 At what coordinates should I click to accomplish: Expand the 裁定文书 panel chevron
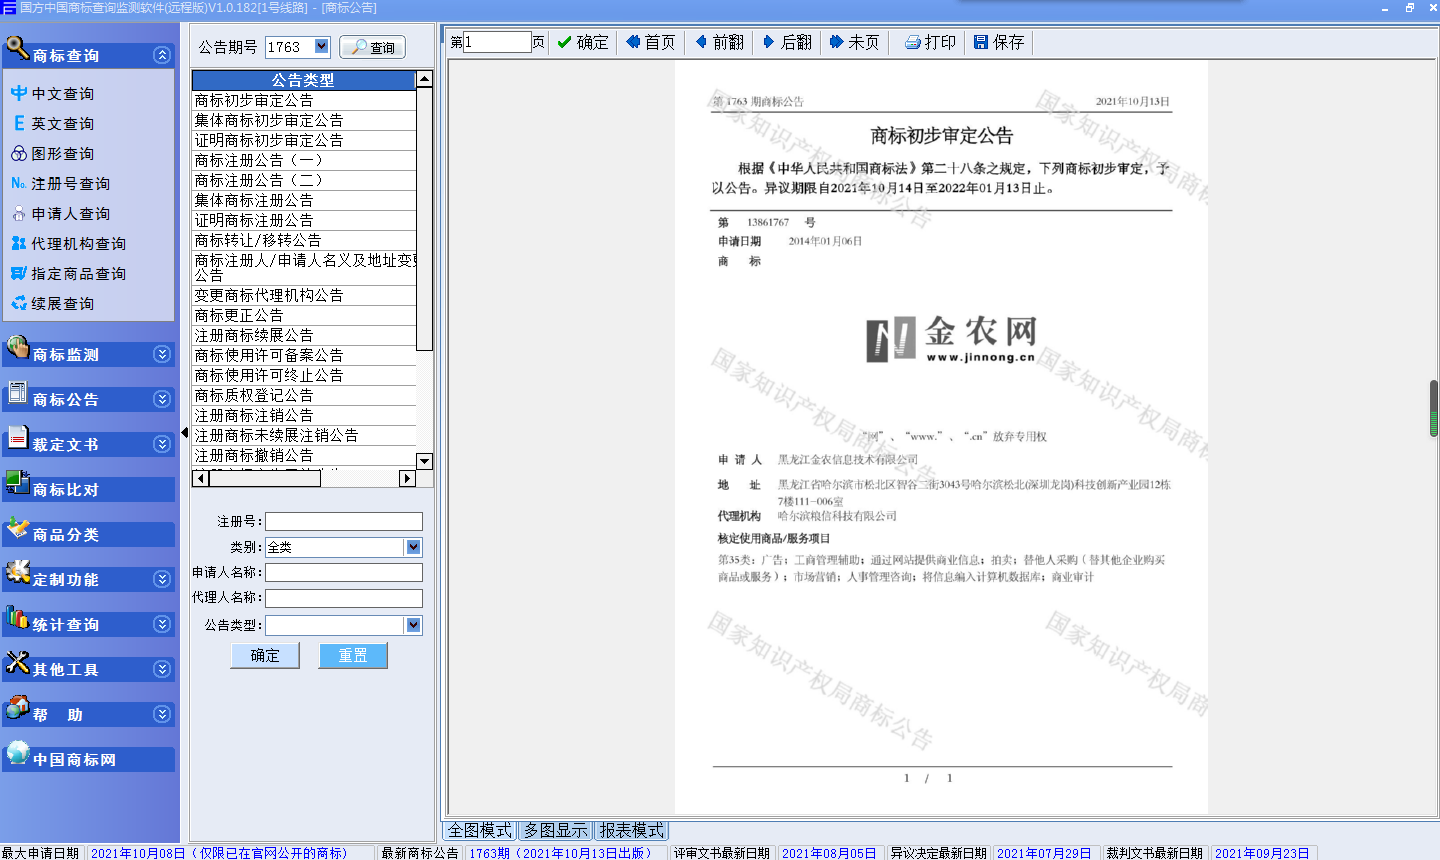click(162, 444)
